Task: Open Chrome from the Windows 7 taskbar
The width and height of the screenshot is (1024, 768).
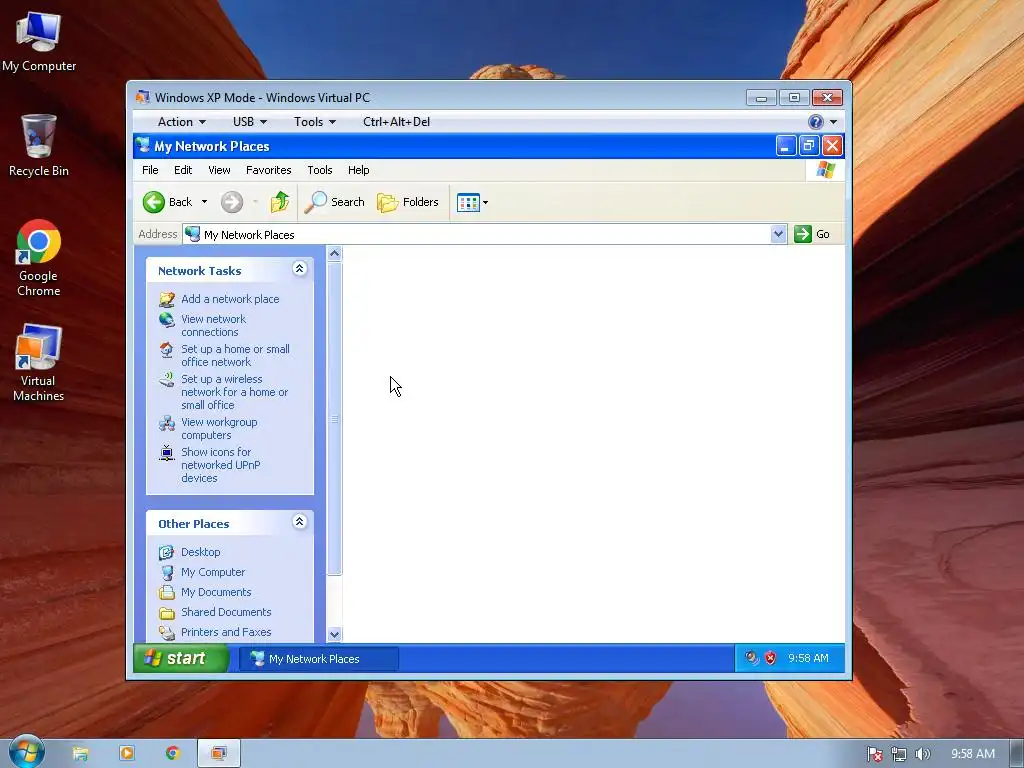Action: (172, 753)
